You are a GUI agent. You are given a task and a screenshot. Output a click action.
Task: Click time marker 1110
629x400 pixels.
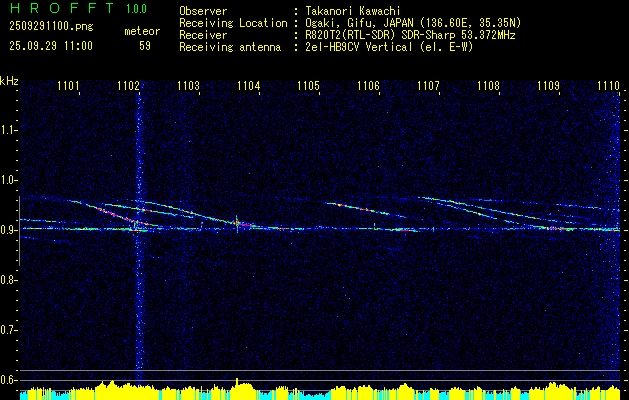(608, 85)
